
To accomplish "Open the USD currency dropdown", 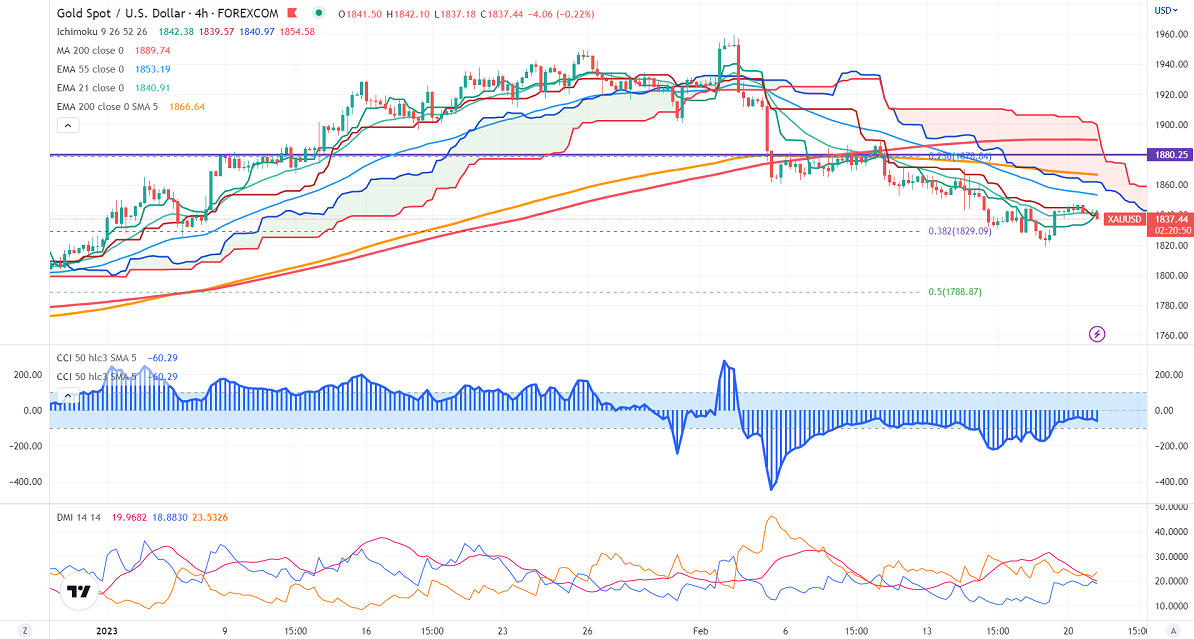I will [1163, 10].
